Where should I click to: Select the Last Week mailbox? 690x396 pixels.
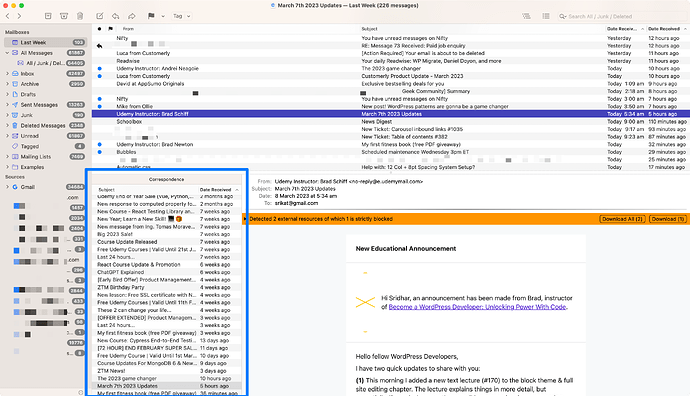(x=45, y=42)
